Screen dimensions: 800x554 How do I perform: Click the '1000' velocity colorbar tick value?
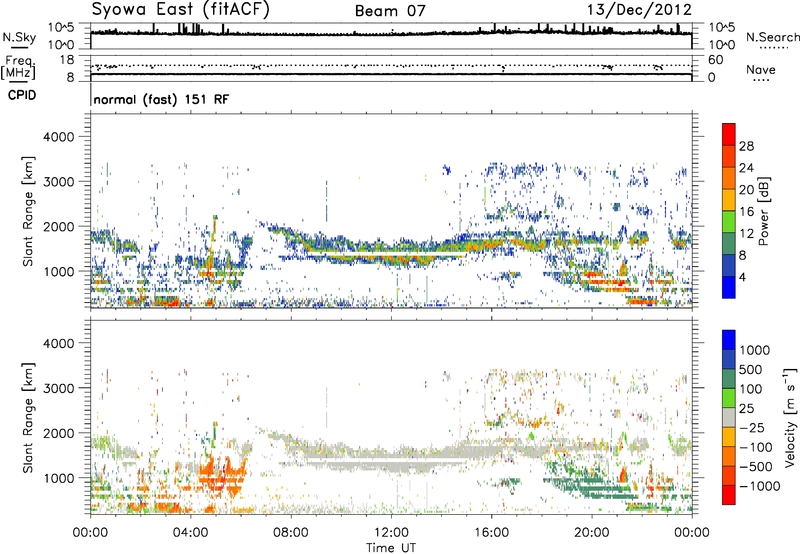coord(755,350)
